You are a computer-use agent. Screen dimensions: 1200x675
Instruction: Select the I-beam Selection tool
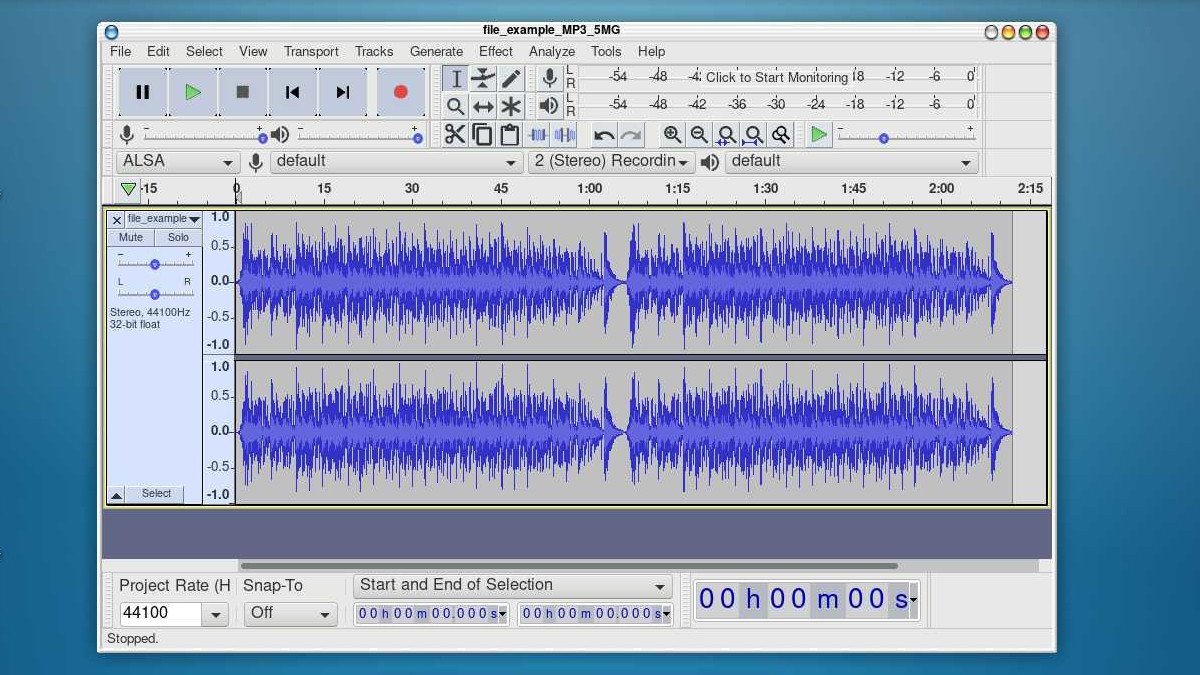pos(456,78)
